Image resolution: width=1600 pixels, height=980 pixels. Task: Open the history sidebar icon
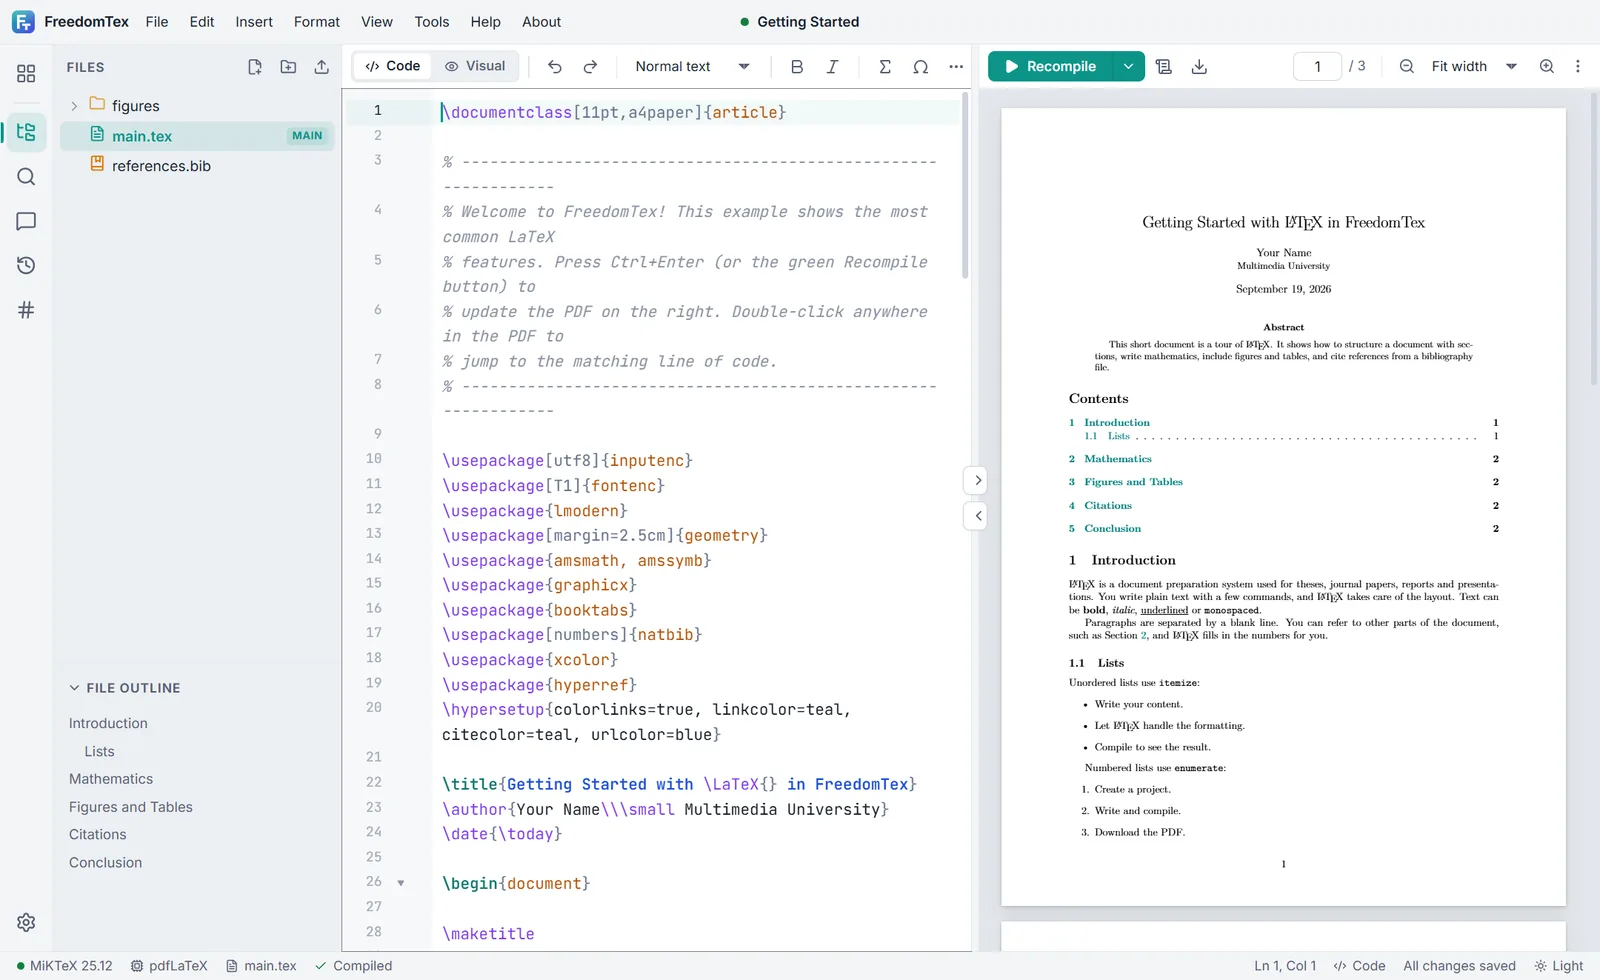pyautogui.click(x=26, y=265)
